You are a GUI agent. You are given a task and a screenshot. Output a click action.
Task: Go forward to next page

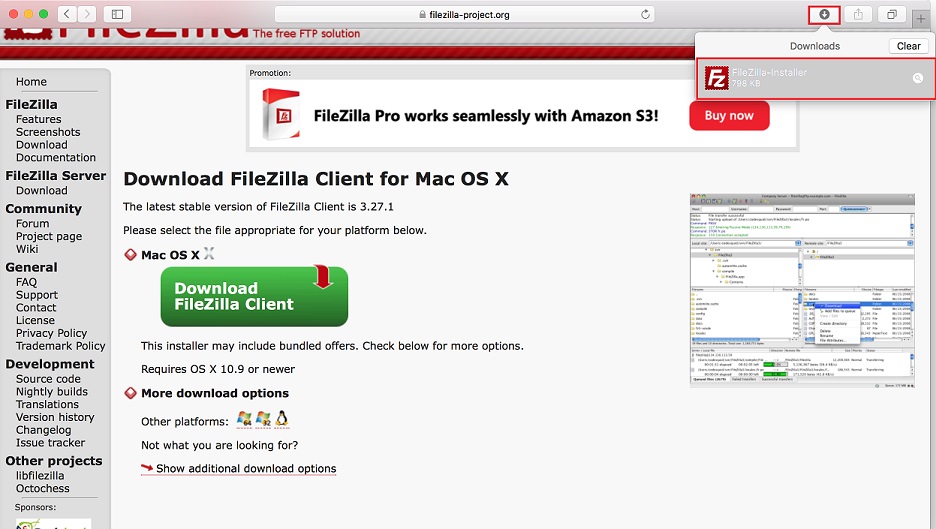(87, 14)
